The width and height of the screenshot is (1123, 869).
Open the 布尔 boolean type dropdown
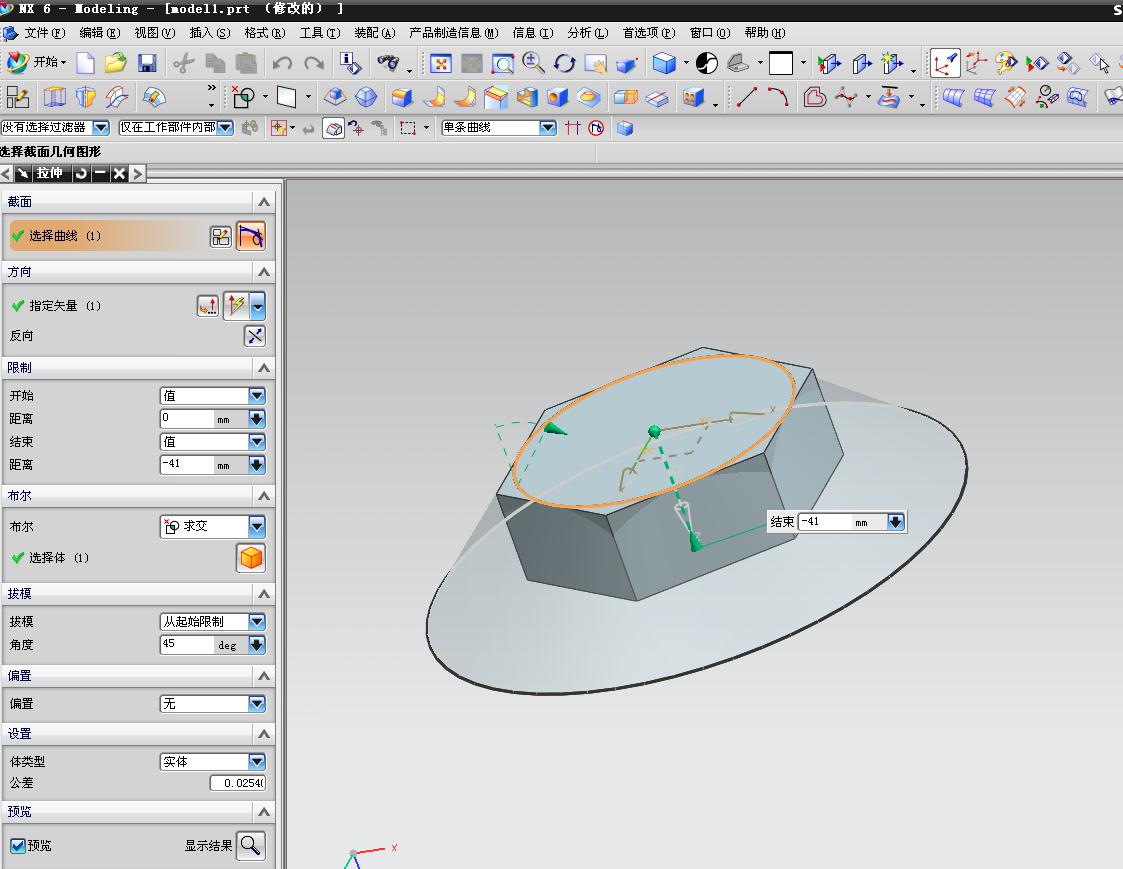pyautogui.click(x=257, y=526)
